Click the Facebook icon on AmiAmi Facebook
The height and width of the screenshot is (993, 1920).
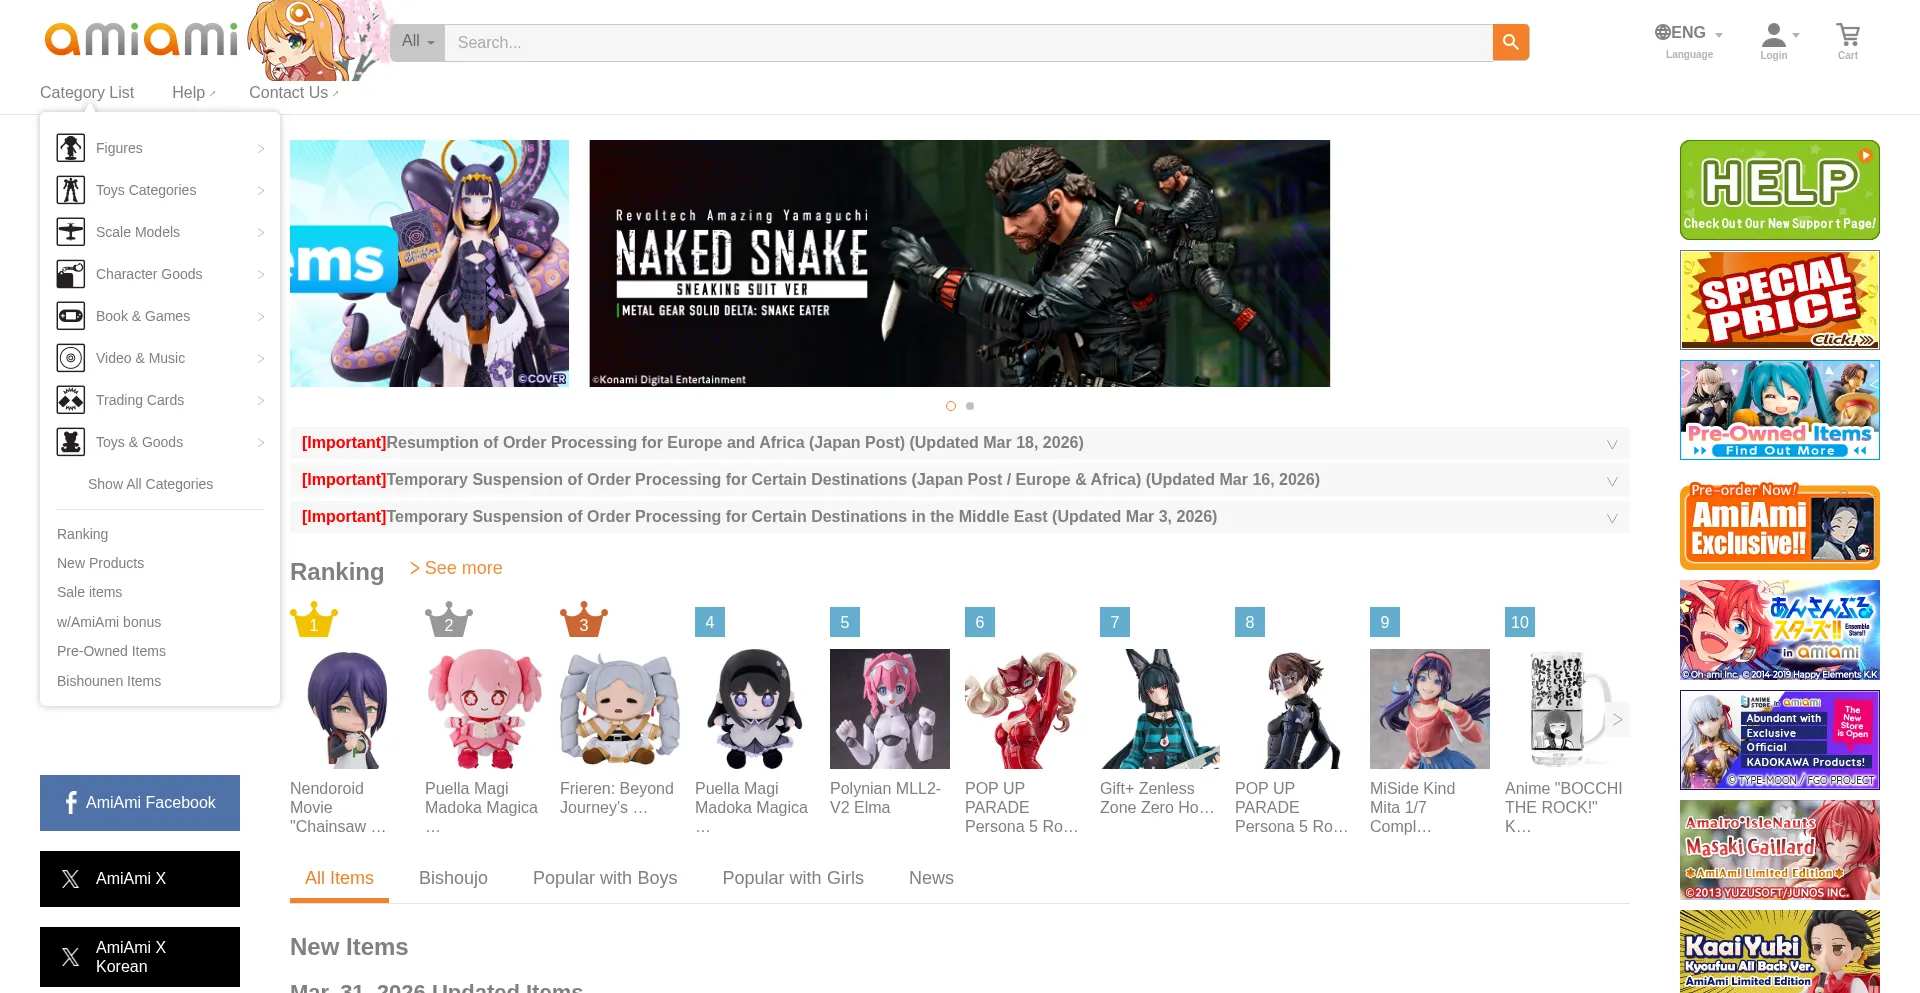(71, 803)
